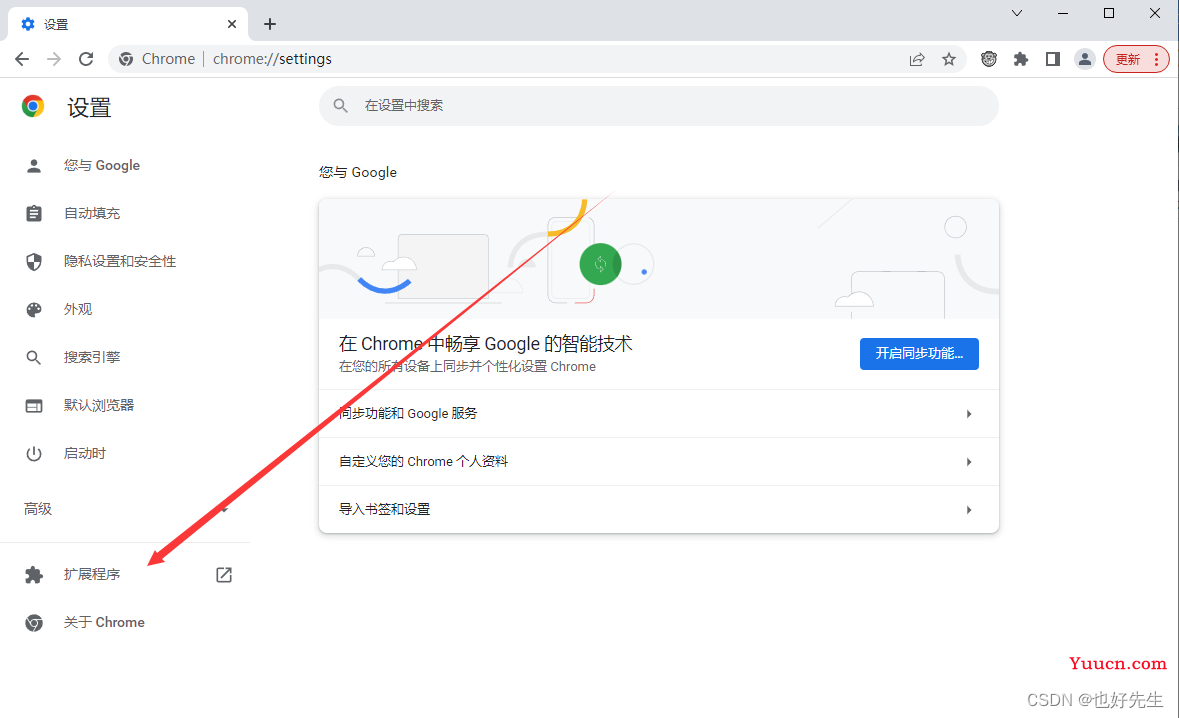
Task: Maximize the Chrome window
Action: pos(1108,14)
